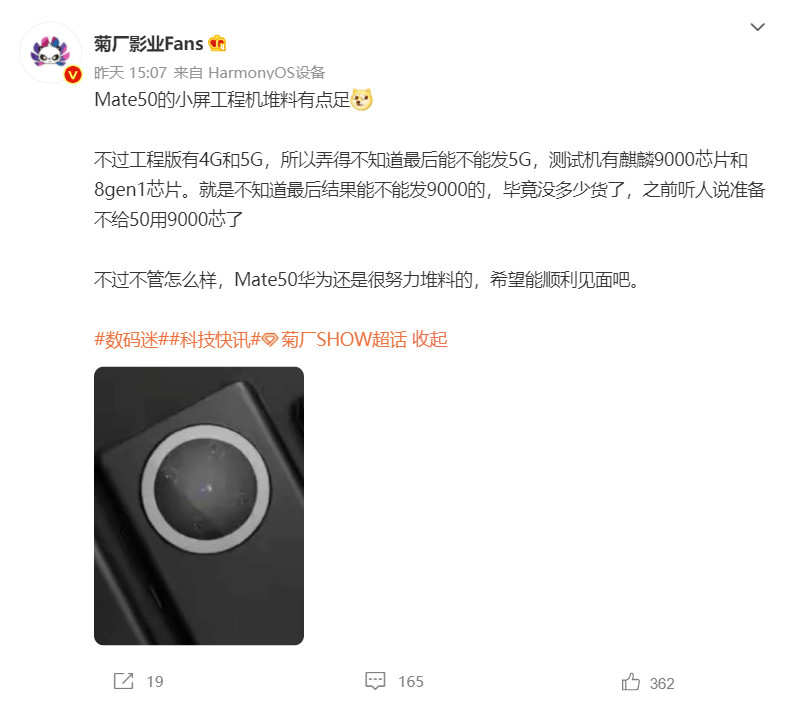Click the doge emoji in the post
Viewport: 791px width, 703px height.
point(362,99)
